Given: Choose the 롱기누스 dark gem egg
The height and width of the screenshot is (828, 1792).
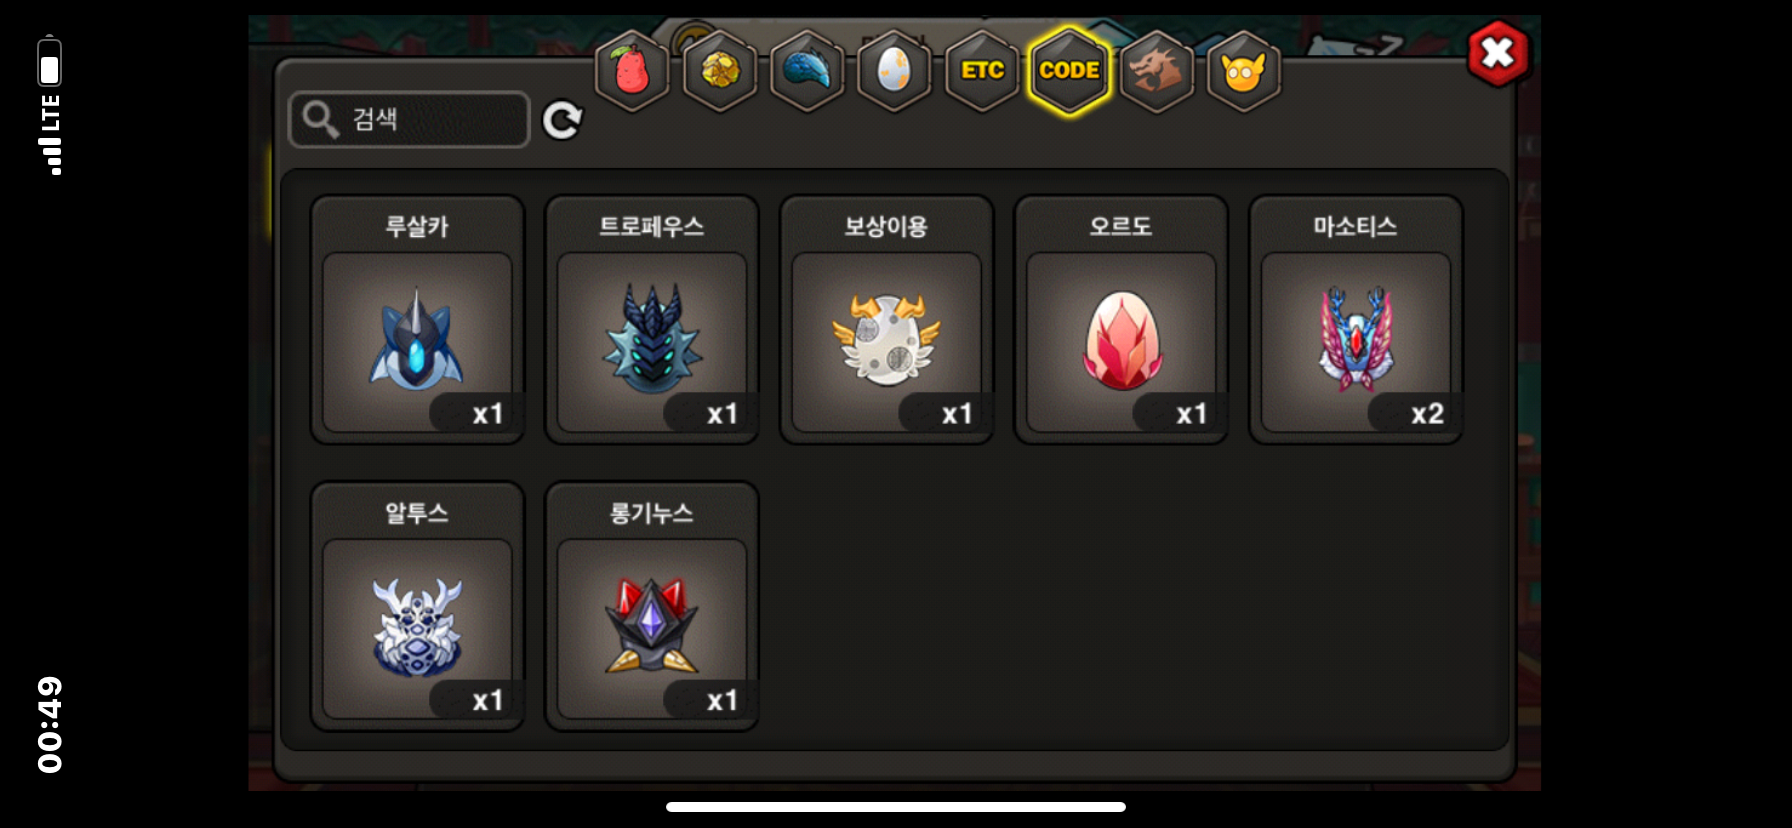Looking at the screenshot, I should pos(652,607).
